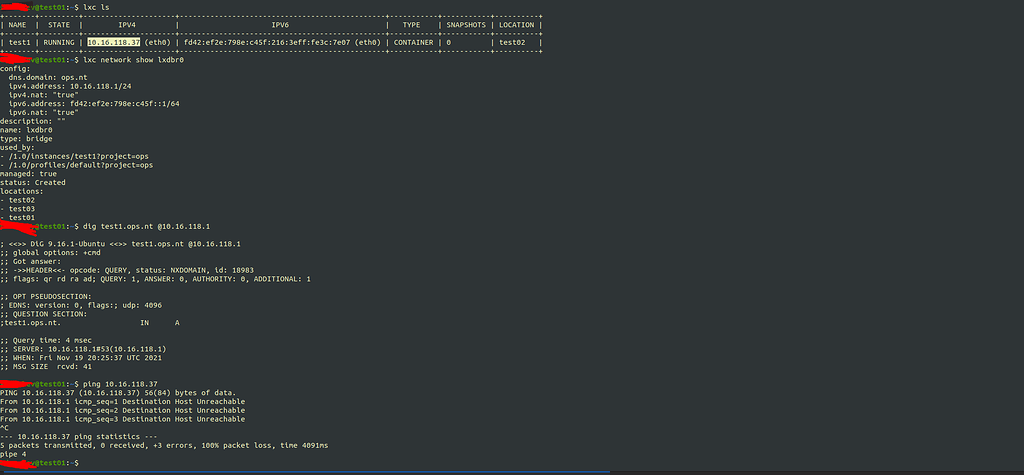Click the ';test1.ops.nt. IN A' question record
Image resolution: width=1024 pixels, height=475 pixels.
[89, 323]
